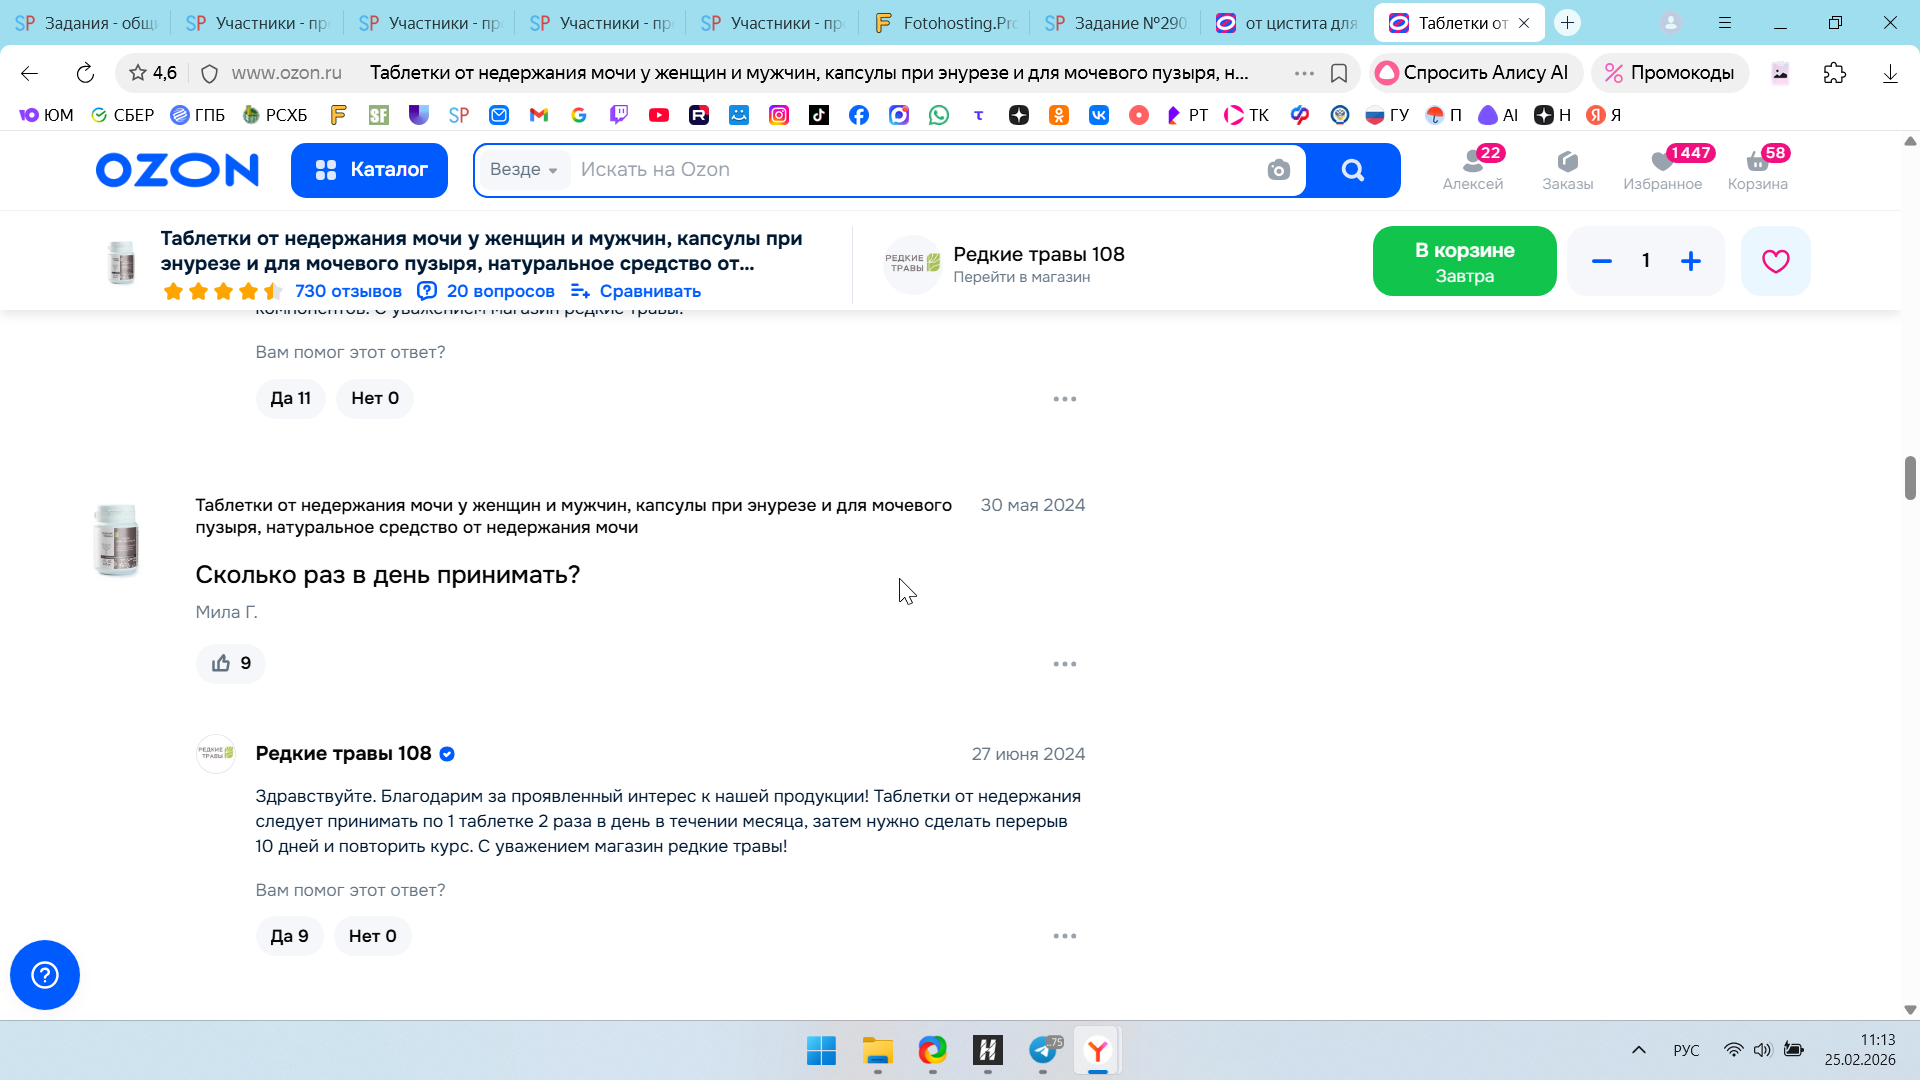Open Telegram from the Windows taskbar
The width and height of the screenshot is (1920, 1080).
[x=1043, y=1051]
